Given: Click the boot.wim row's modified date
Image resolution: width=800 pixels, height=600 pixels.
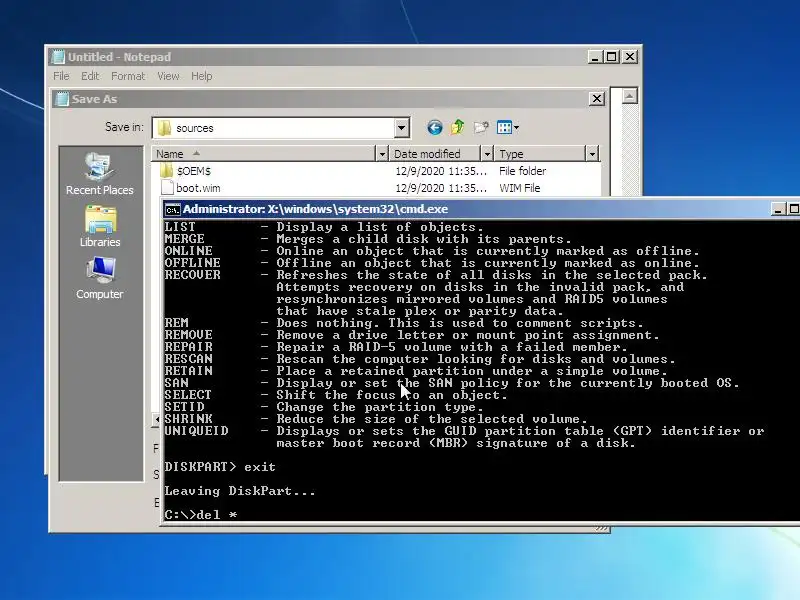Looking at the screenshot, I should click(441, 188).
